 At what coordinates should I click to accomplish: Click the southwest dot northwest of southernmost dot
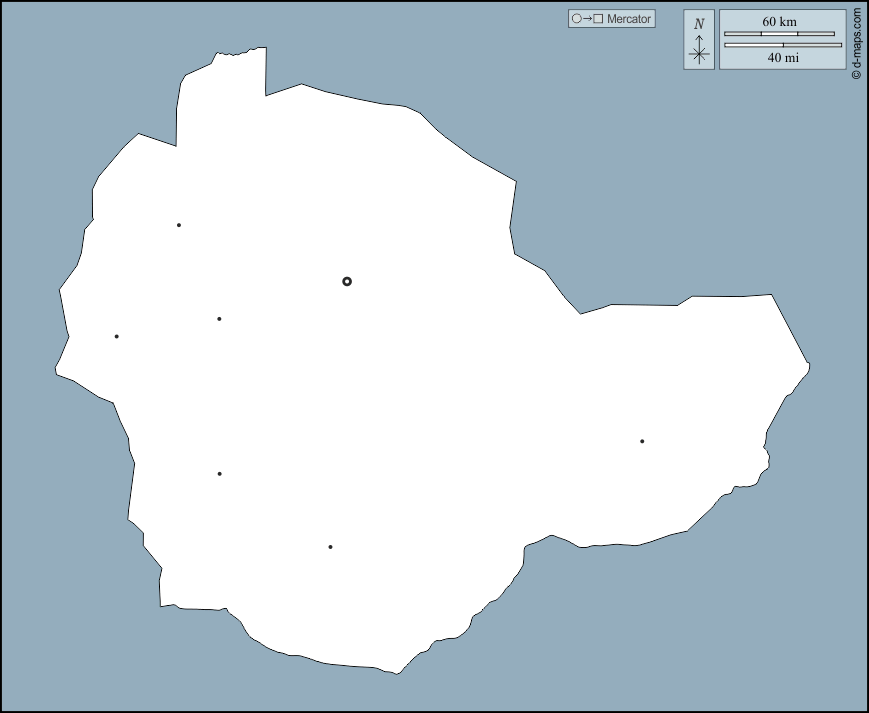click(x=219, y=474)
